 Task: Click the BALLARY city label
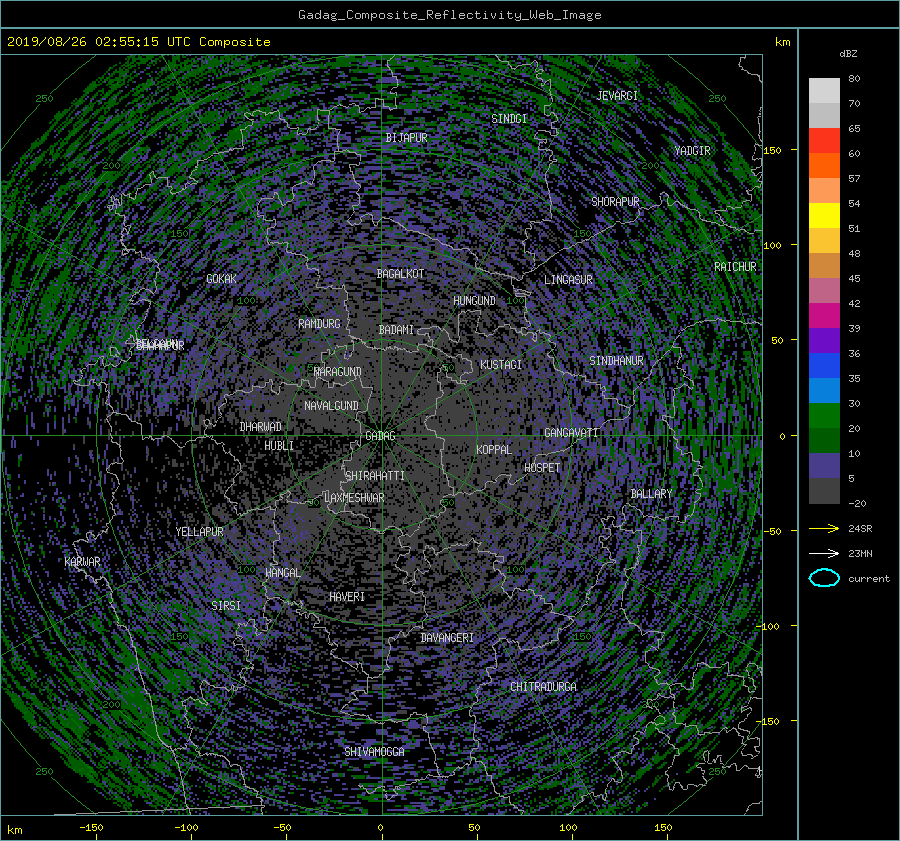pos(651,494)
